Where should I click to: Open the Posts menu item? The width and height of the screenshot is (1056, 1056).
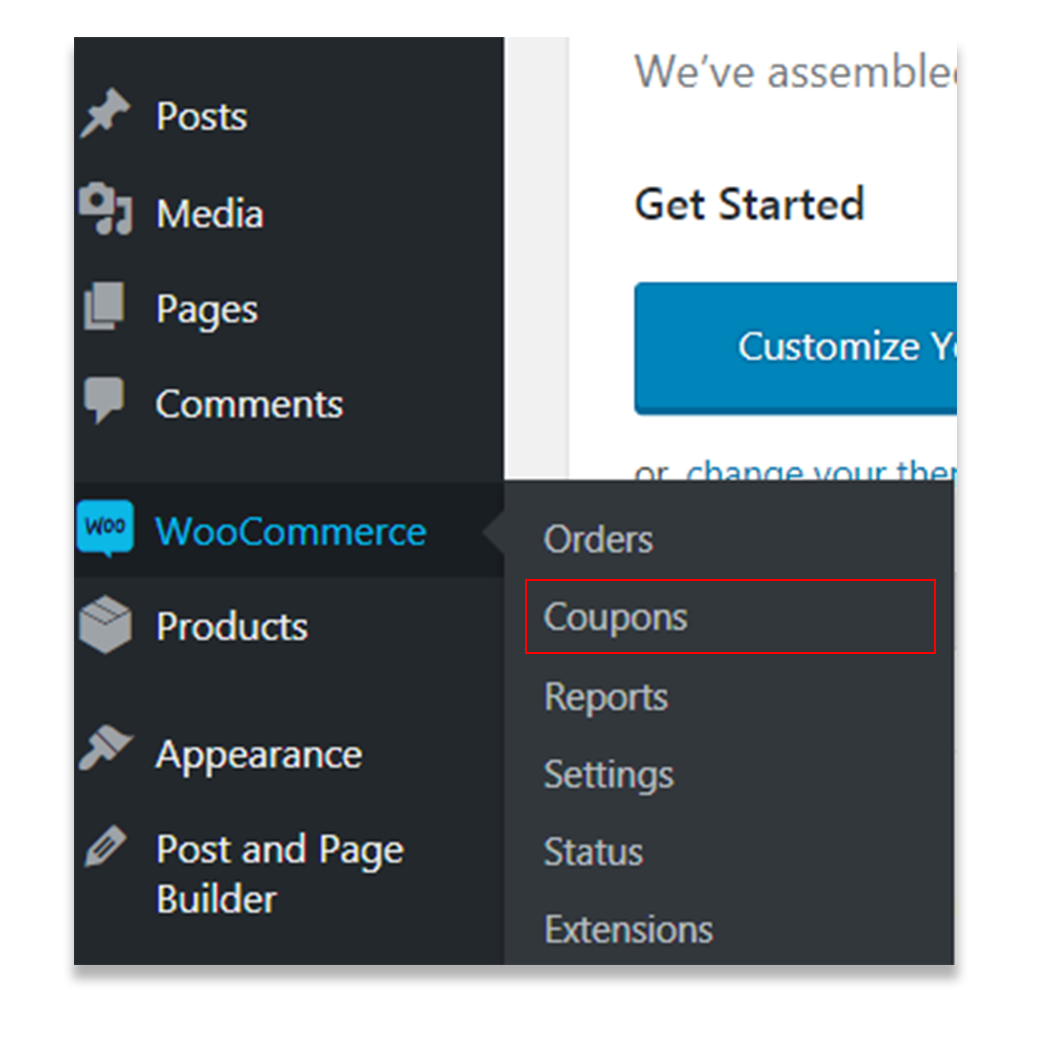pyautogui.click(x=201, y=117)
